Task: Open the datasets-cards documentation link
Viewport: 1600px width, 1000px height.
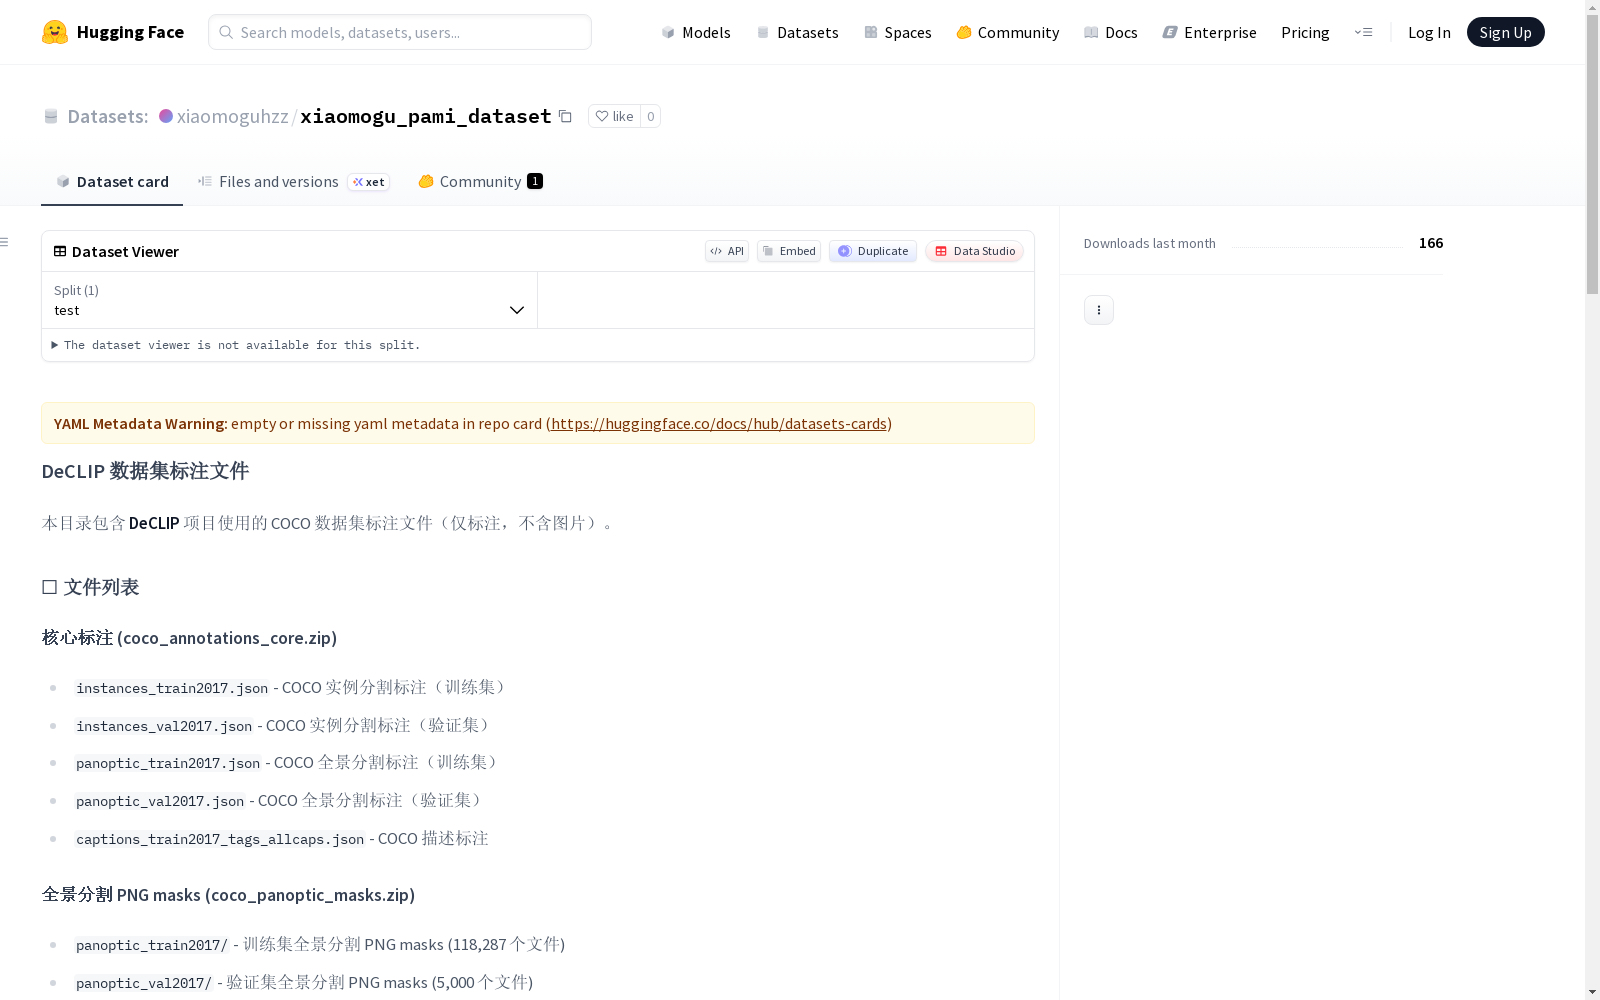Action: click(x=719, y=423)
